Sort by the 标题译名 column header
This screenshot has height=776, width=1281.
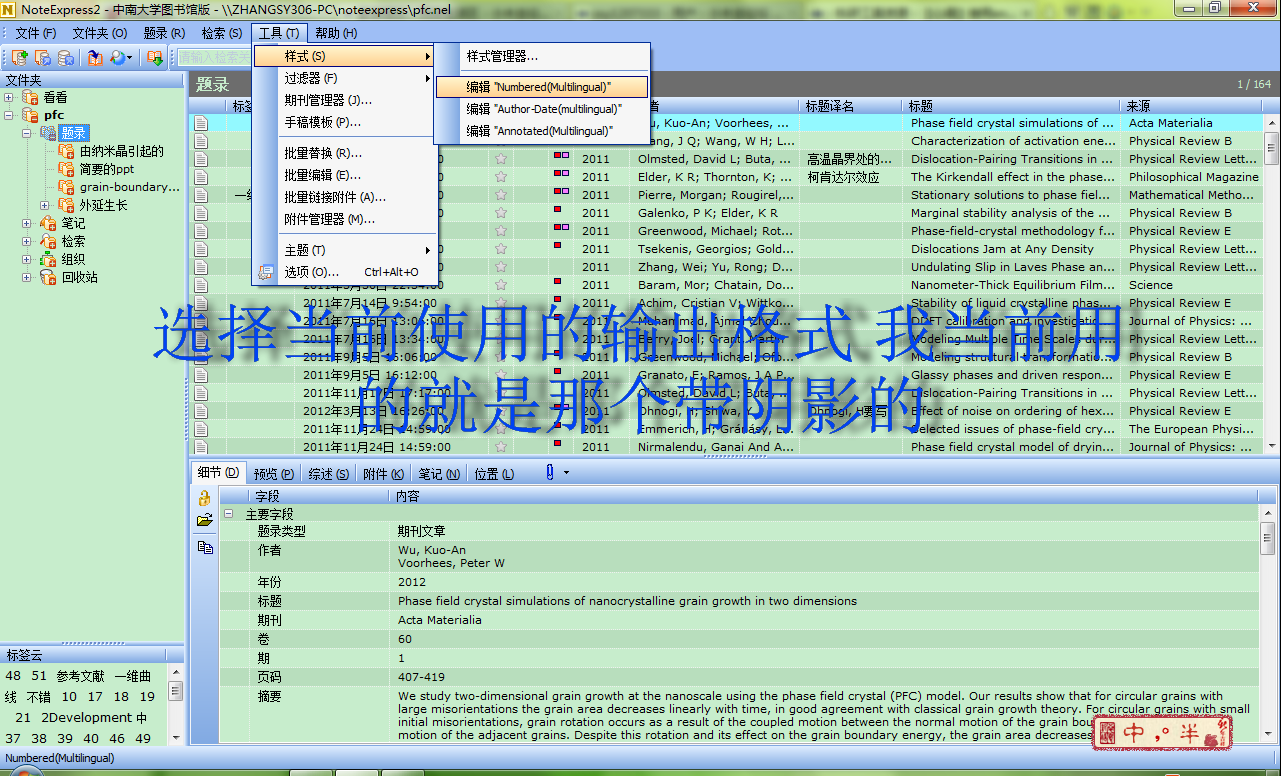click(851, 106)
